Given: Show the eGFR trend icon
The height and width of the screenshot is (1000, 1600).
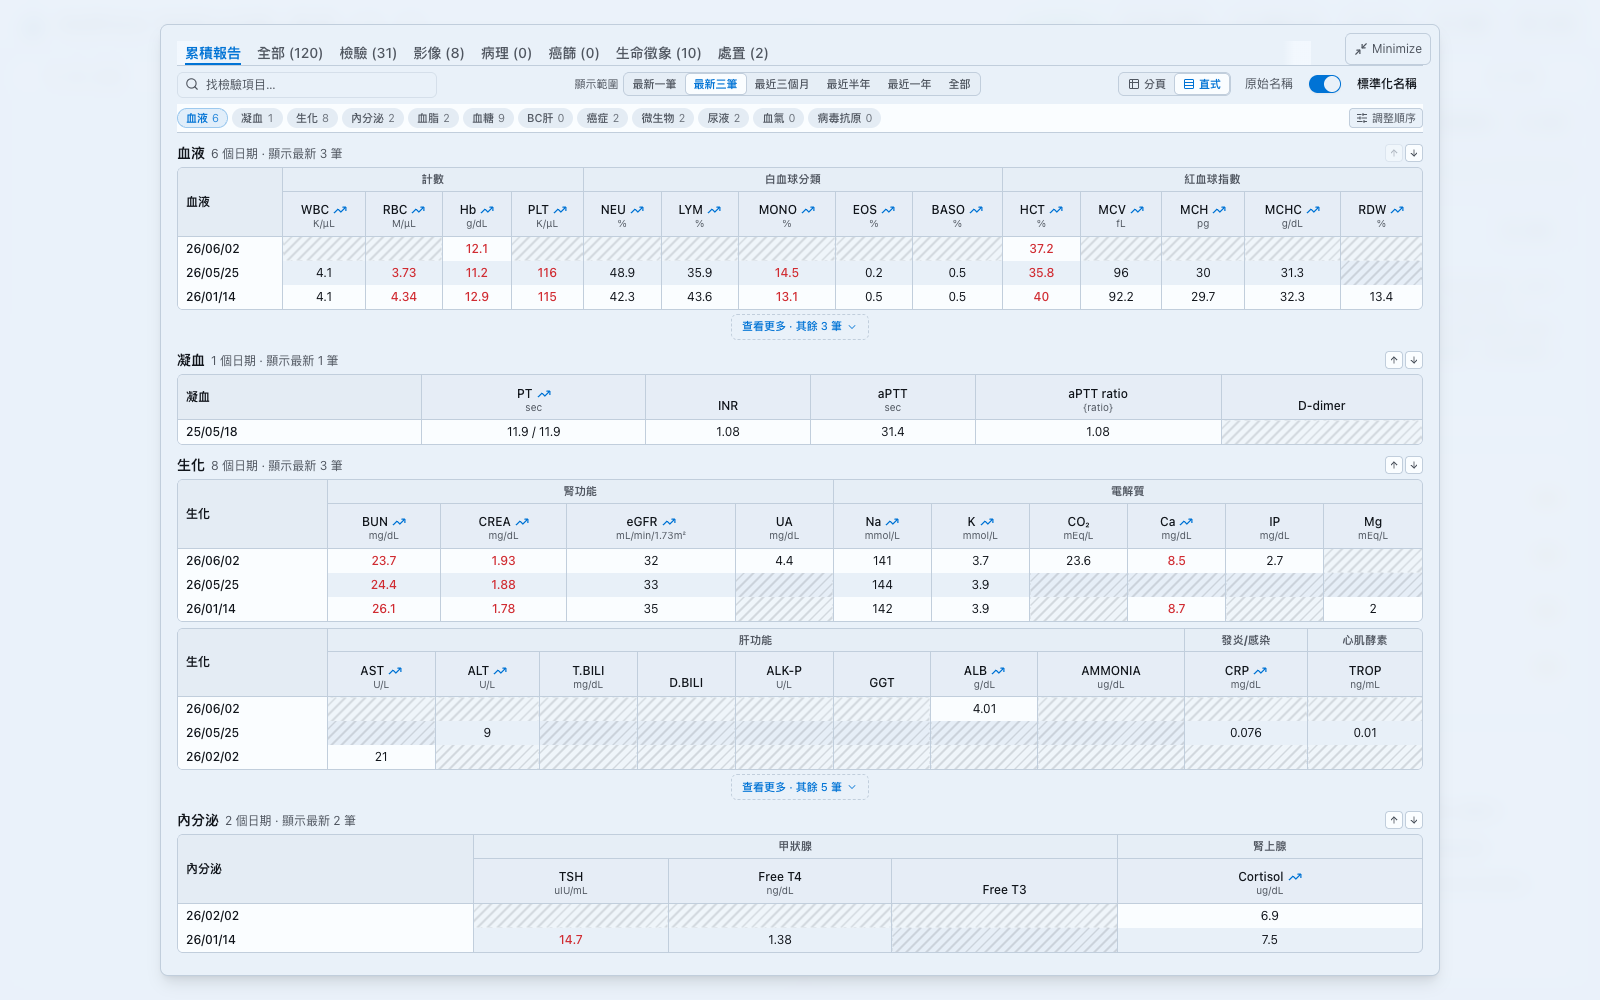Looking at the screenshot, I should pos(669,522).
